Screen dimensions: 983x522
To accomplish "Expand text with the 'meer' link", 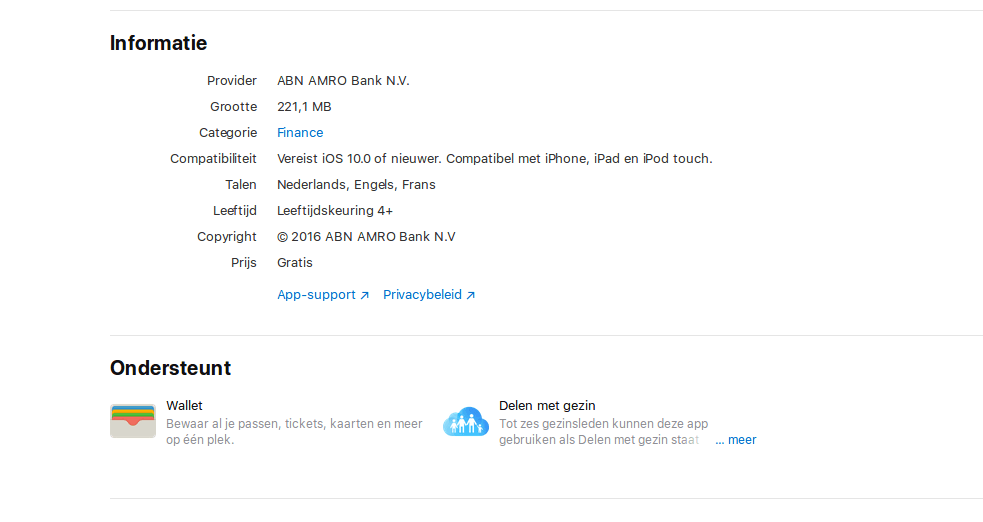I will 735,440.
